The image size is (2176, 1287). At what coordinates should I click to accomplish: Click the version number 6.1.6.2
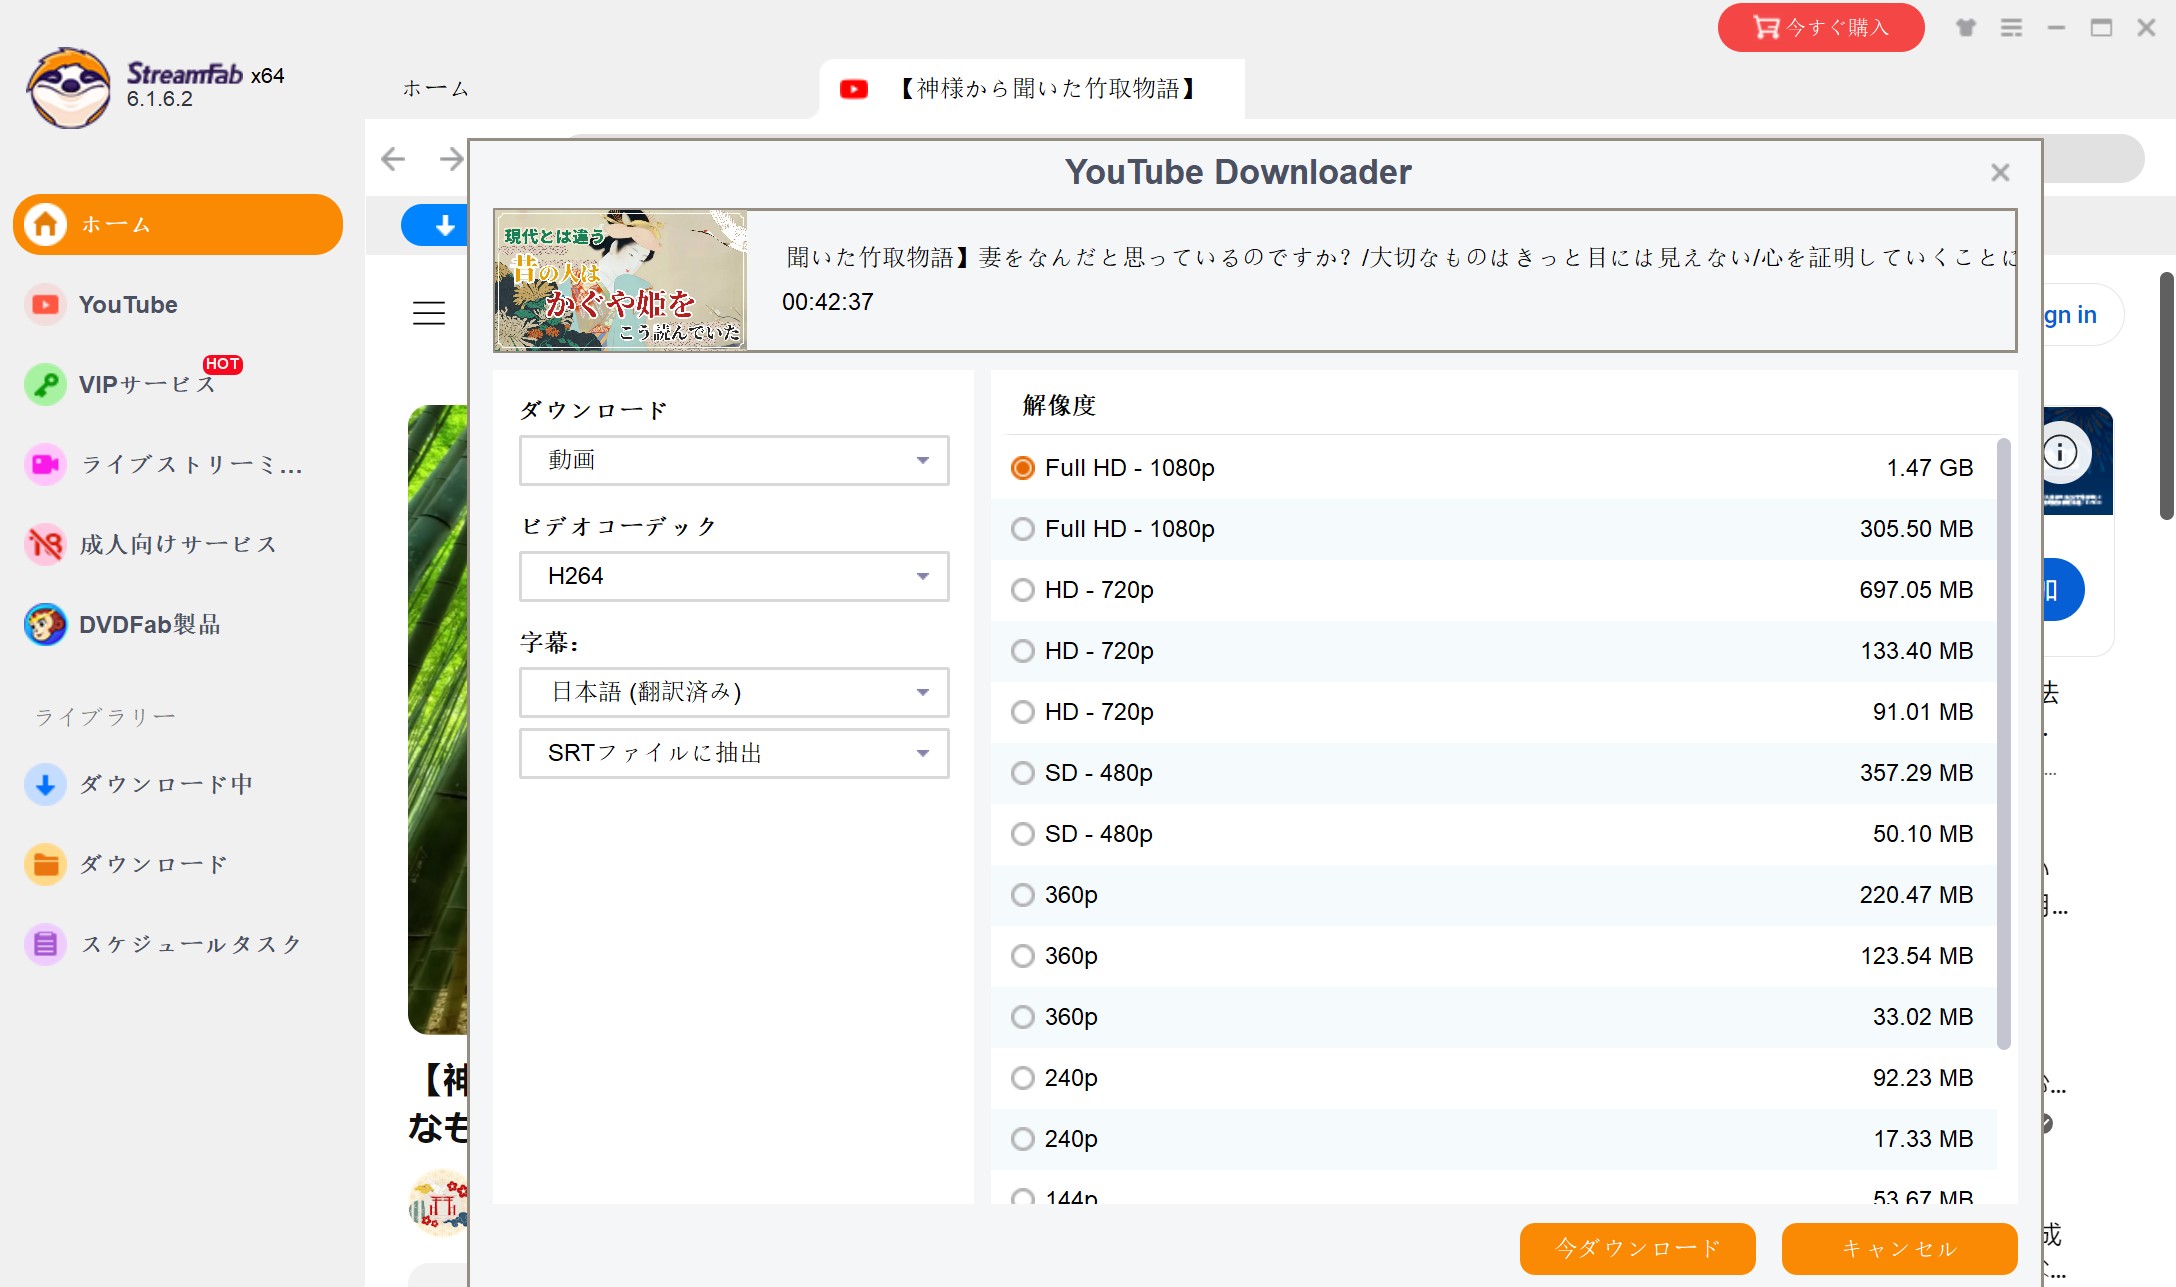point(160,99)
